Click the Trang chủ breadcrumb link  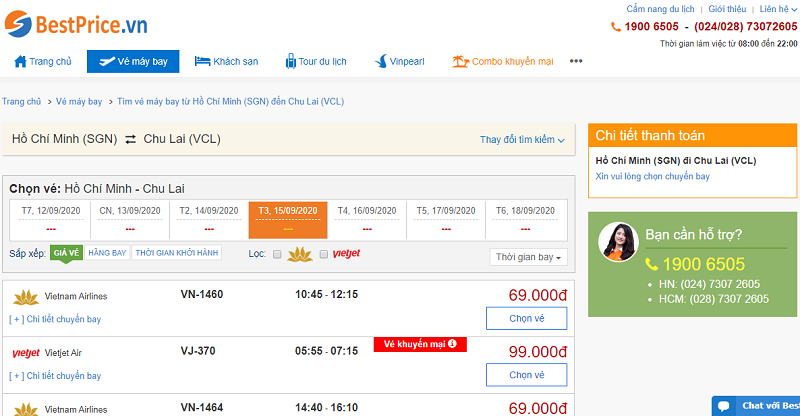(x=21, y=101)
